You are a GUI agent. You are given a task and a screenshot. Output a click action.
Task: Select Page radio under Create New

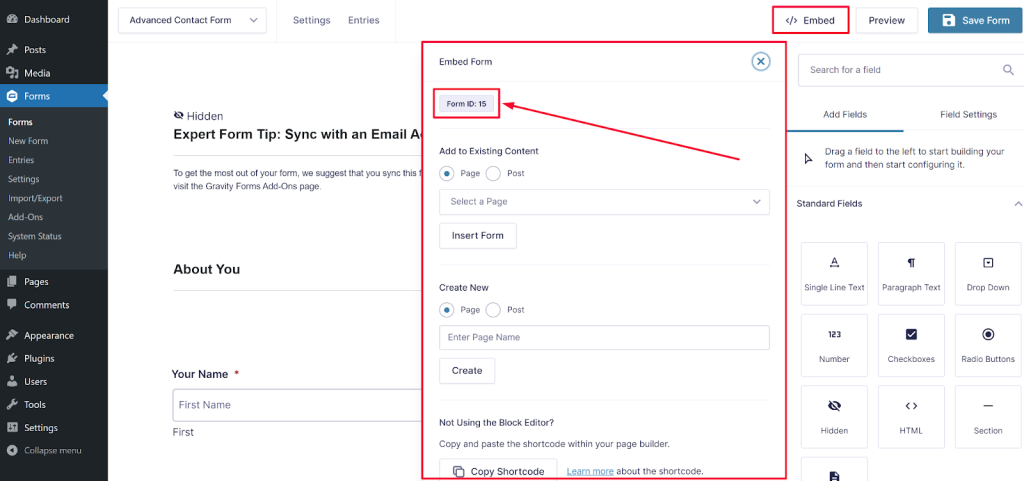pos(447,310)
